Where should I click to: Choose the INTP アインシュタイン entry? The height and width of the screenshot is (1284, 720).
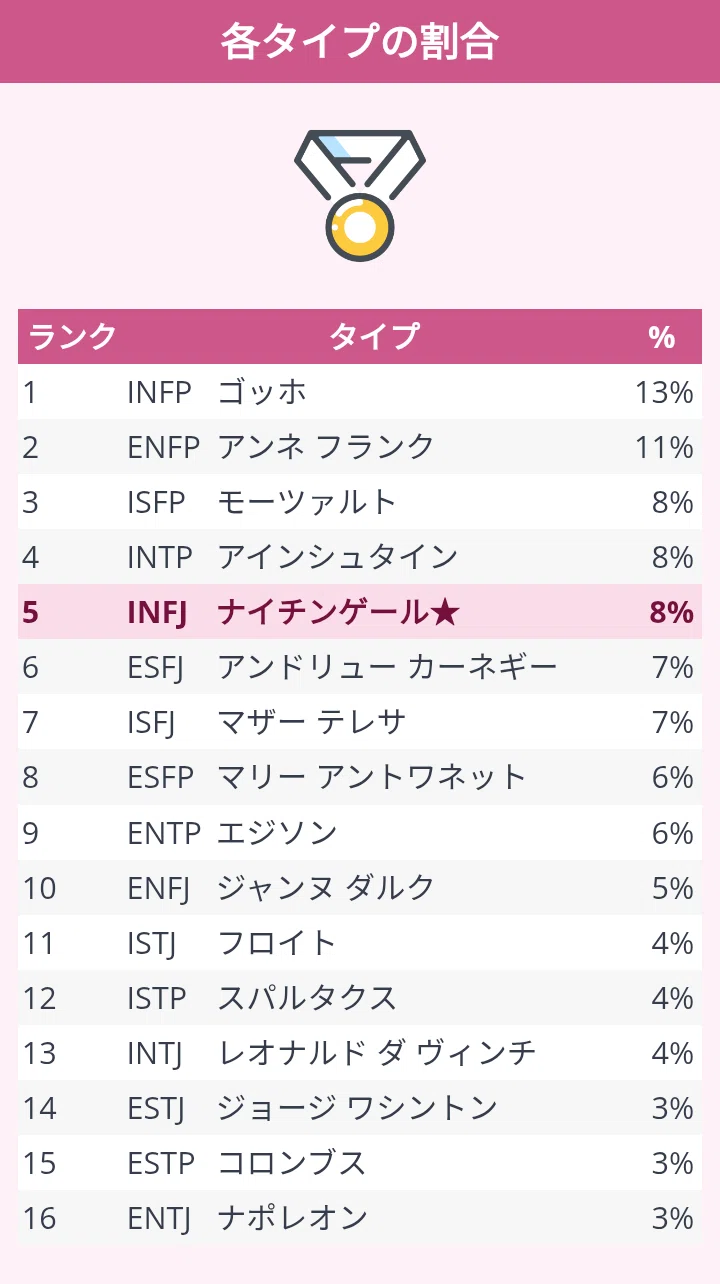(360, 557)
